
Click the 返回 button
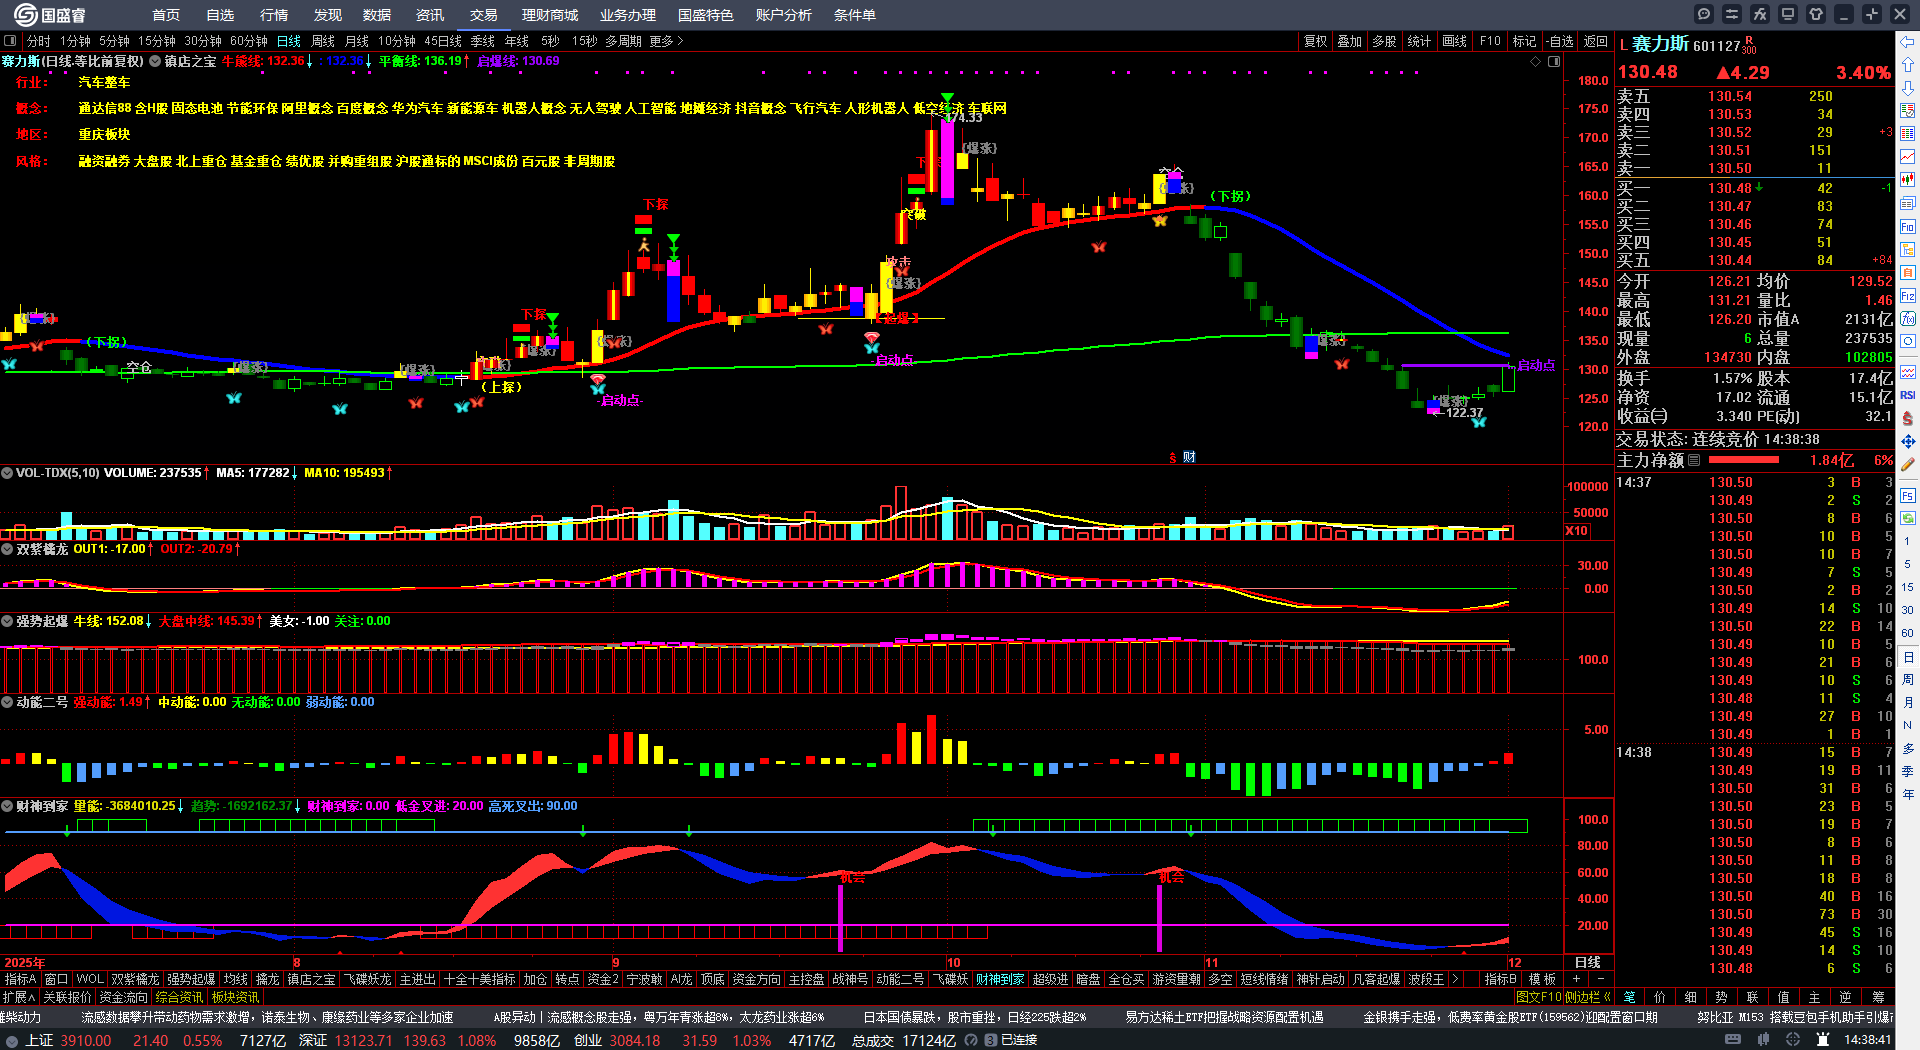click(1596, 41)
